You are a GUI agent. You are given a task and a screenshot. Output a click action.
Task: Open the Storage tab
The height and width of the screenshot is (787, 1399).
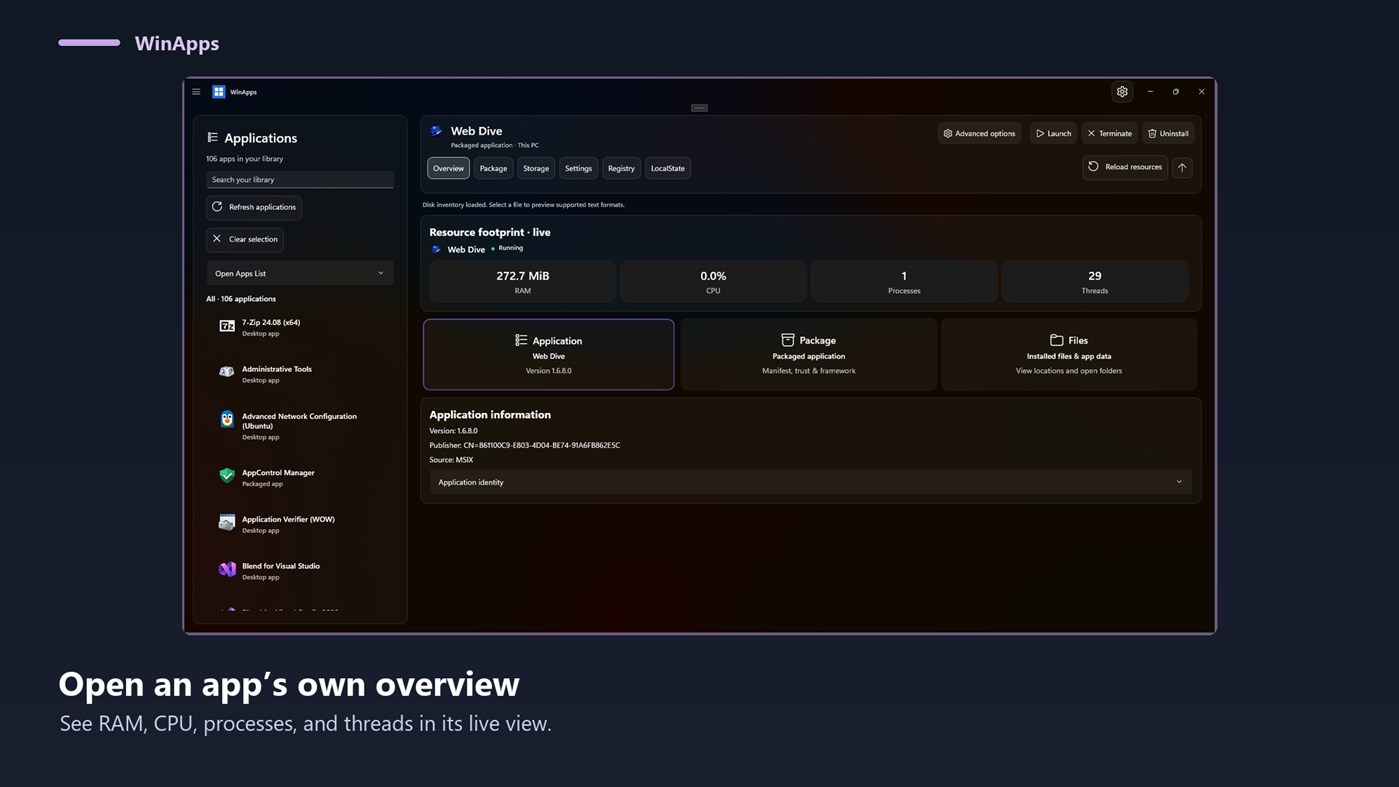click(536, 168)
